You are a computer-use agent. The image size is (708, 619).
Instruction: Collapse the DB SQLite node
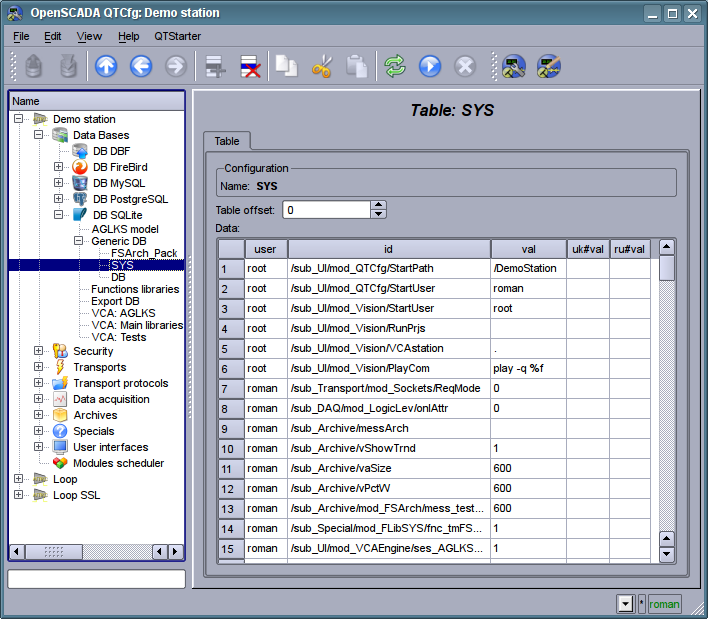click(x=58, y=214)
